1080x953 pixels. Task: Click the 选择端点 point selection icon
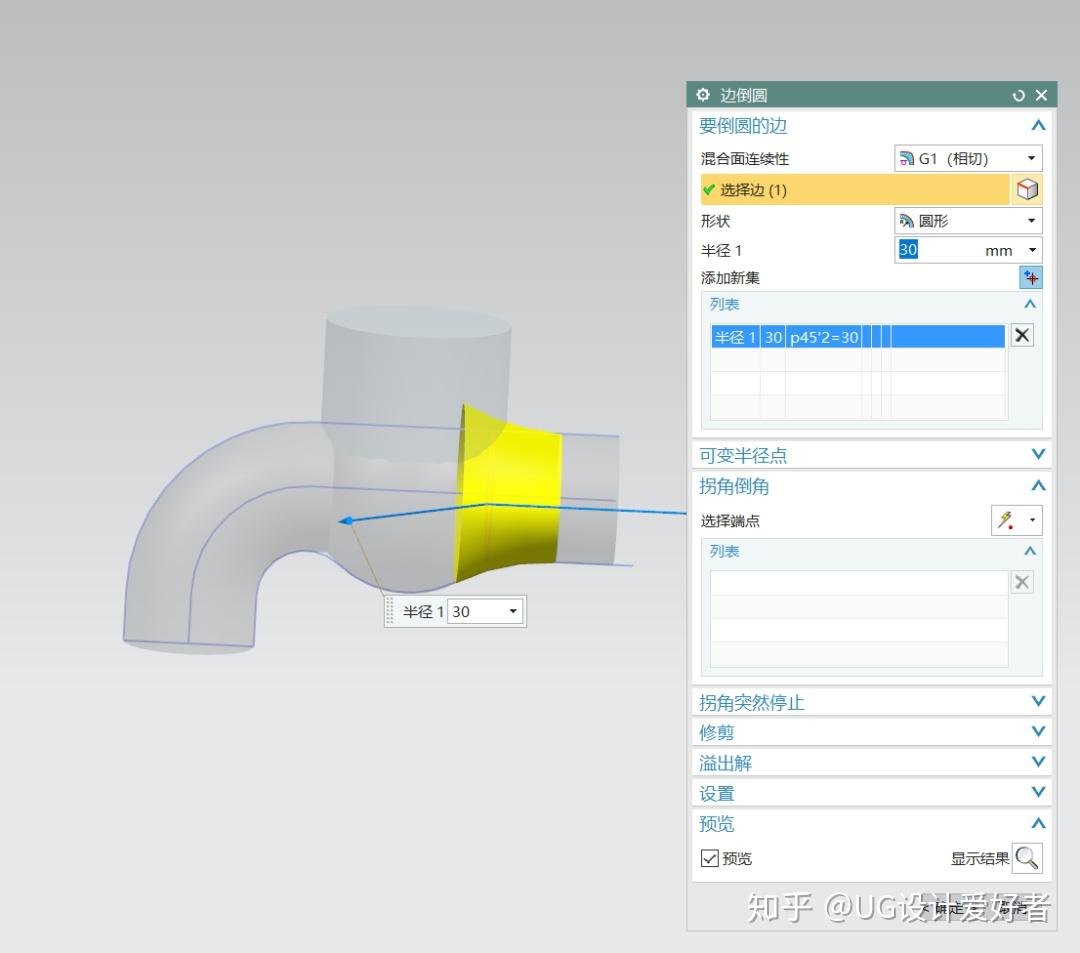[1006, 521]
